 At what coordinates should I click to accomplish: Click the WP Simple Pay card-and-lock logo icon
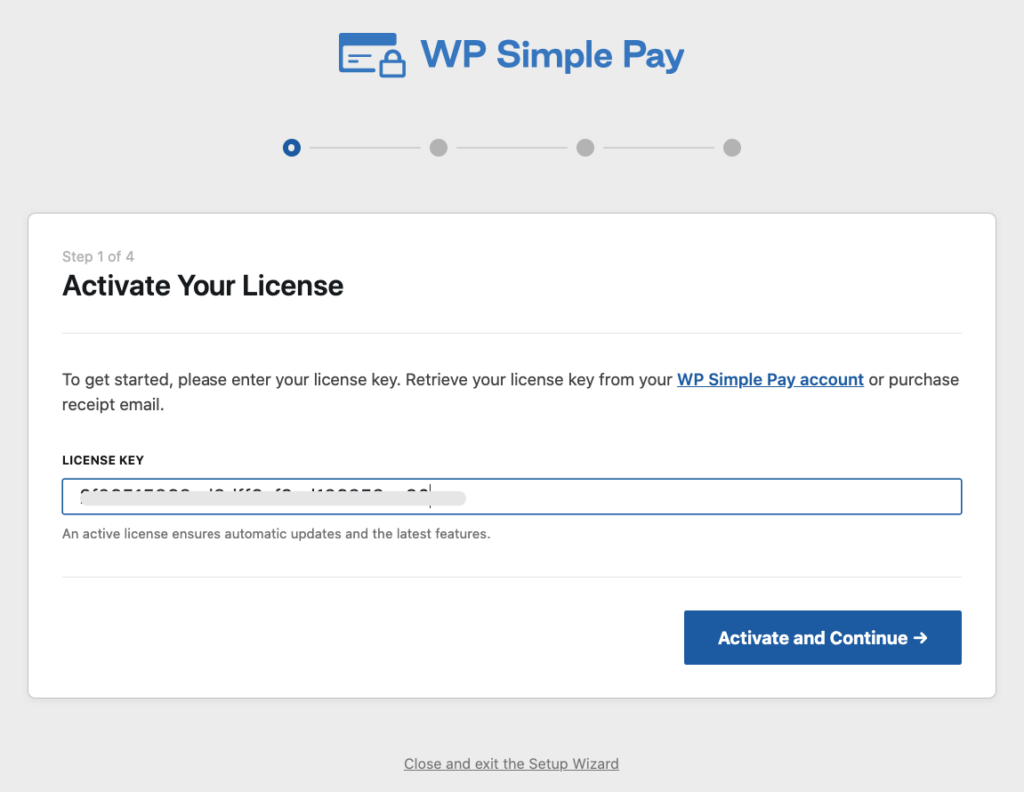click(x=371, y=55)
